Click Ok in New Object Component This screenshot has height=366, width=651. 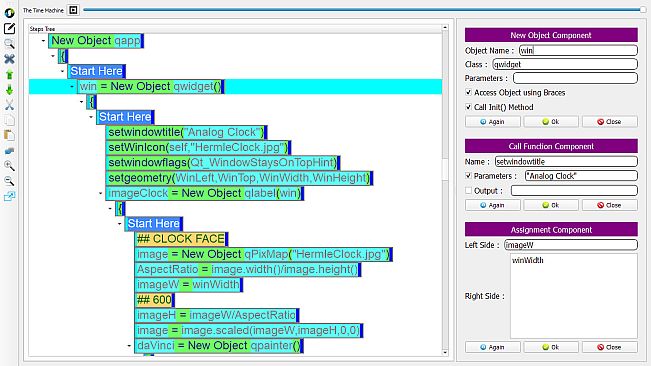551,122
